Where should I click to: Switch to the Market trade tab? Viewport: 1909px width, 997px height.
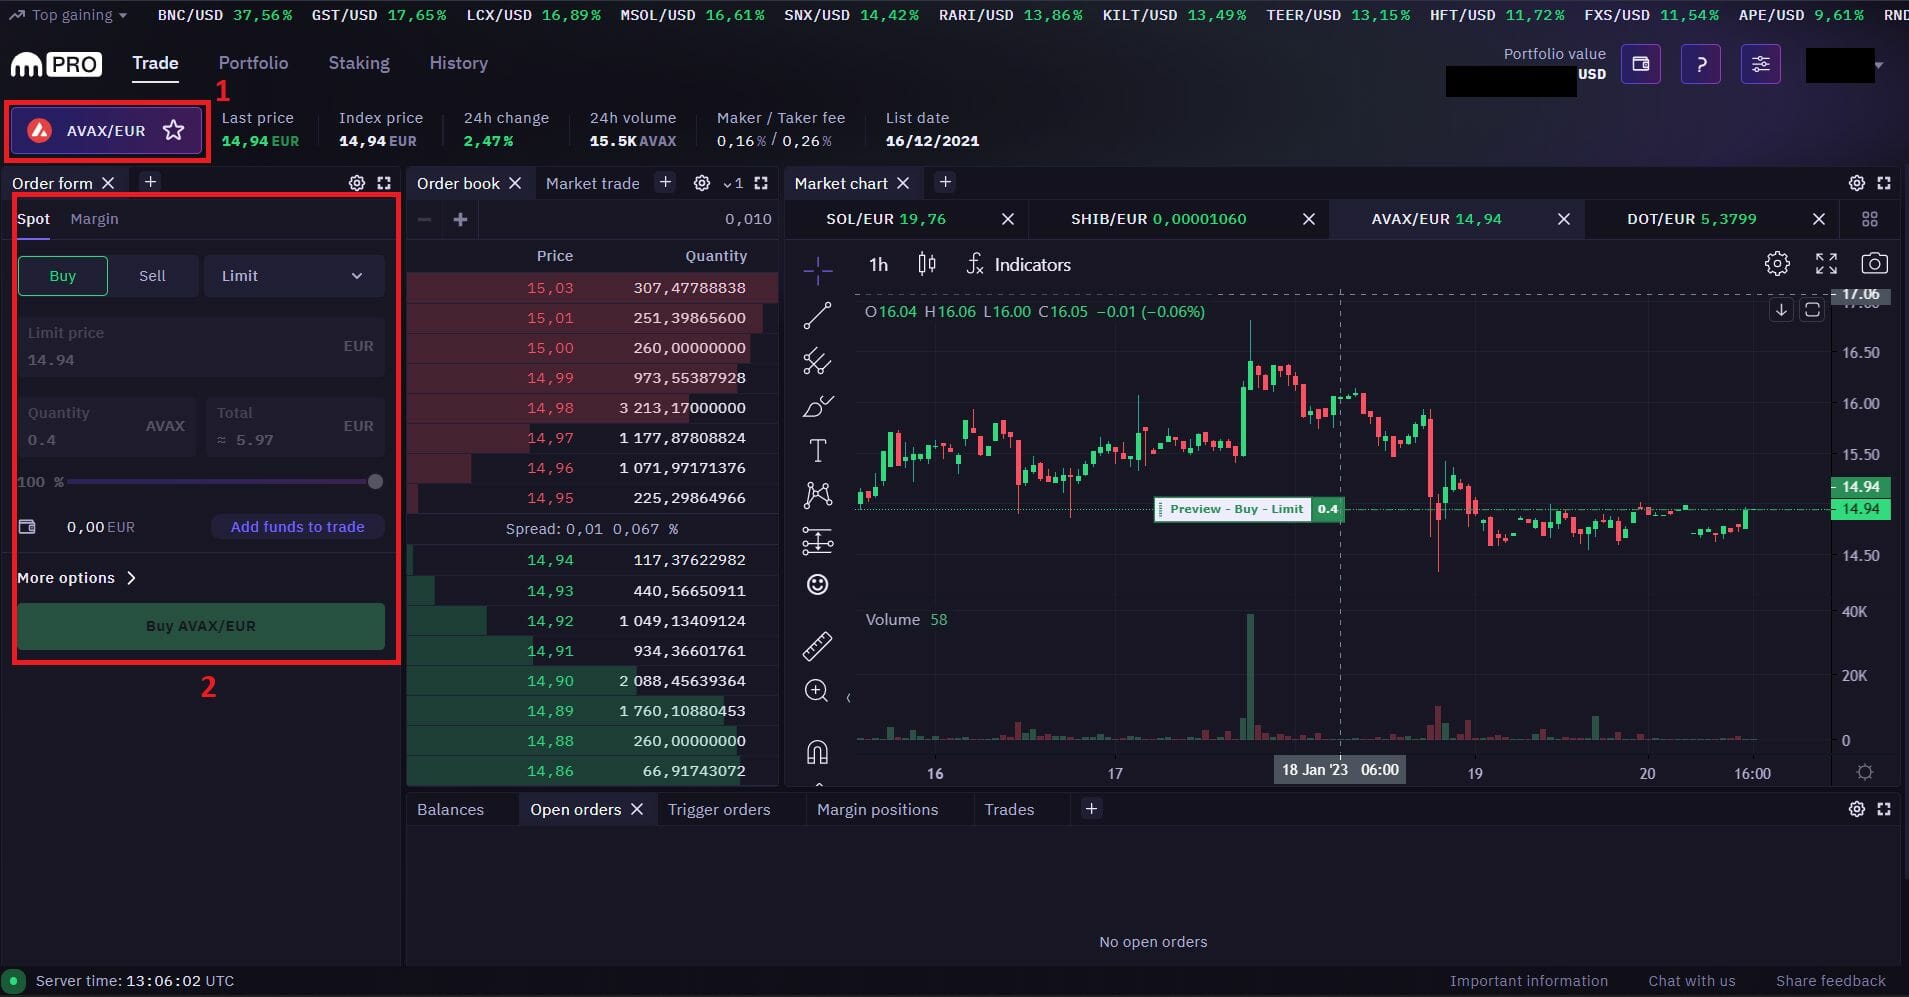pos(592,183)
